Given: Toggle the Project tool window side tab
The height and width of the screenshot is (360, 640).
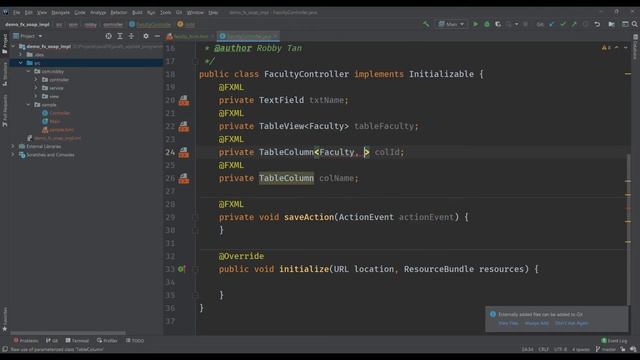Looking at the screenshot, I should [4, 44].
